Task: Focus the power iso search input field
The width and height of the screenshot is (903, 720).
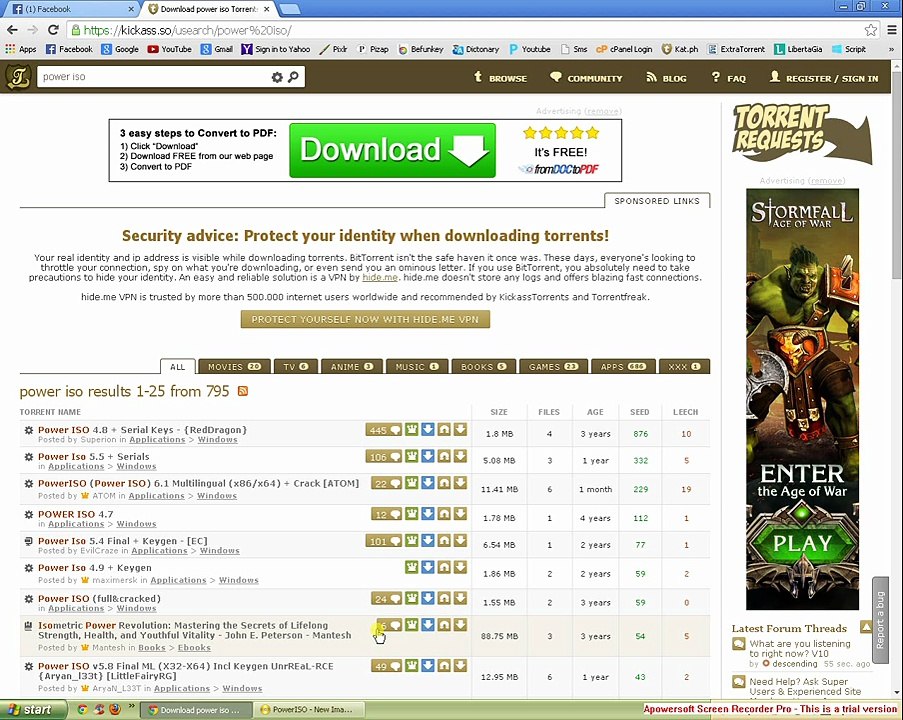Action: [x=154, y=77]
